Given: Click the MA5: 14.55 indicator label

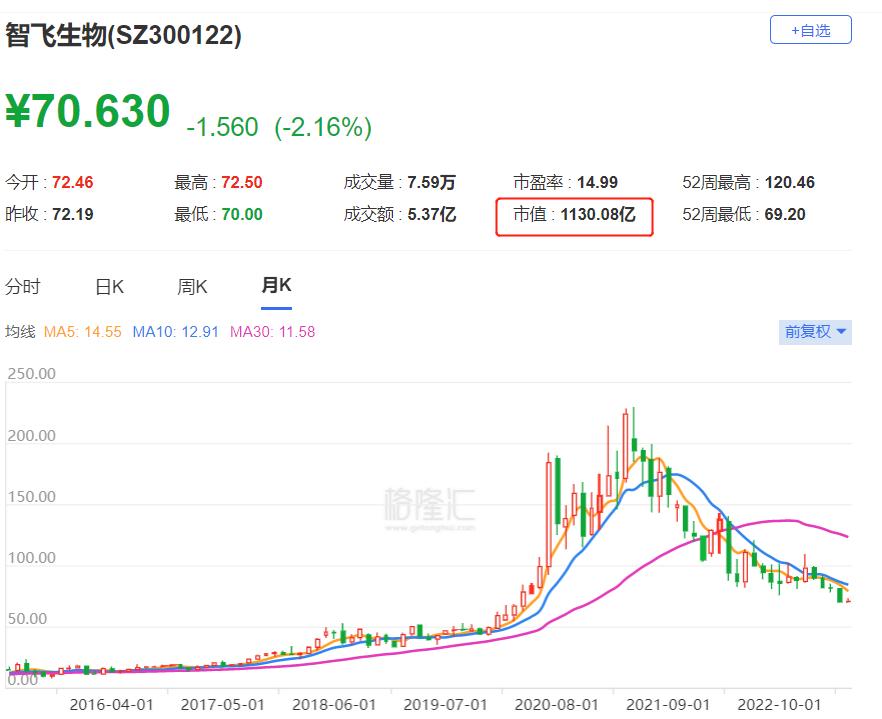Looking at the screenshot, I should pos(83,332).
